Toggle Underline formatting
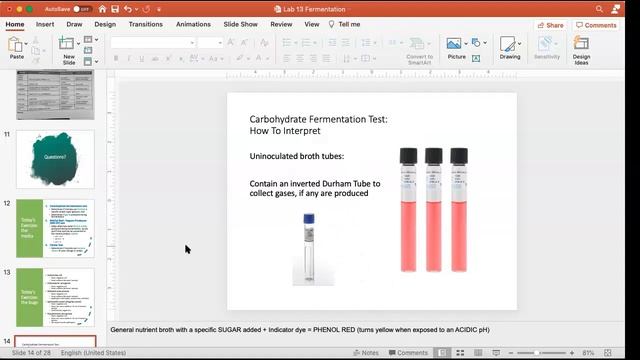 pos(142,59)
